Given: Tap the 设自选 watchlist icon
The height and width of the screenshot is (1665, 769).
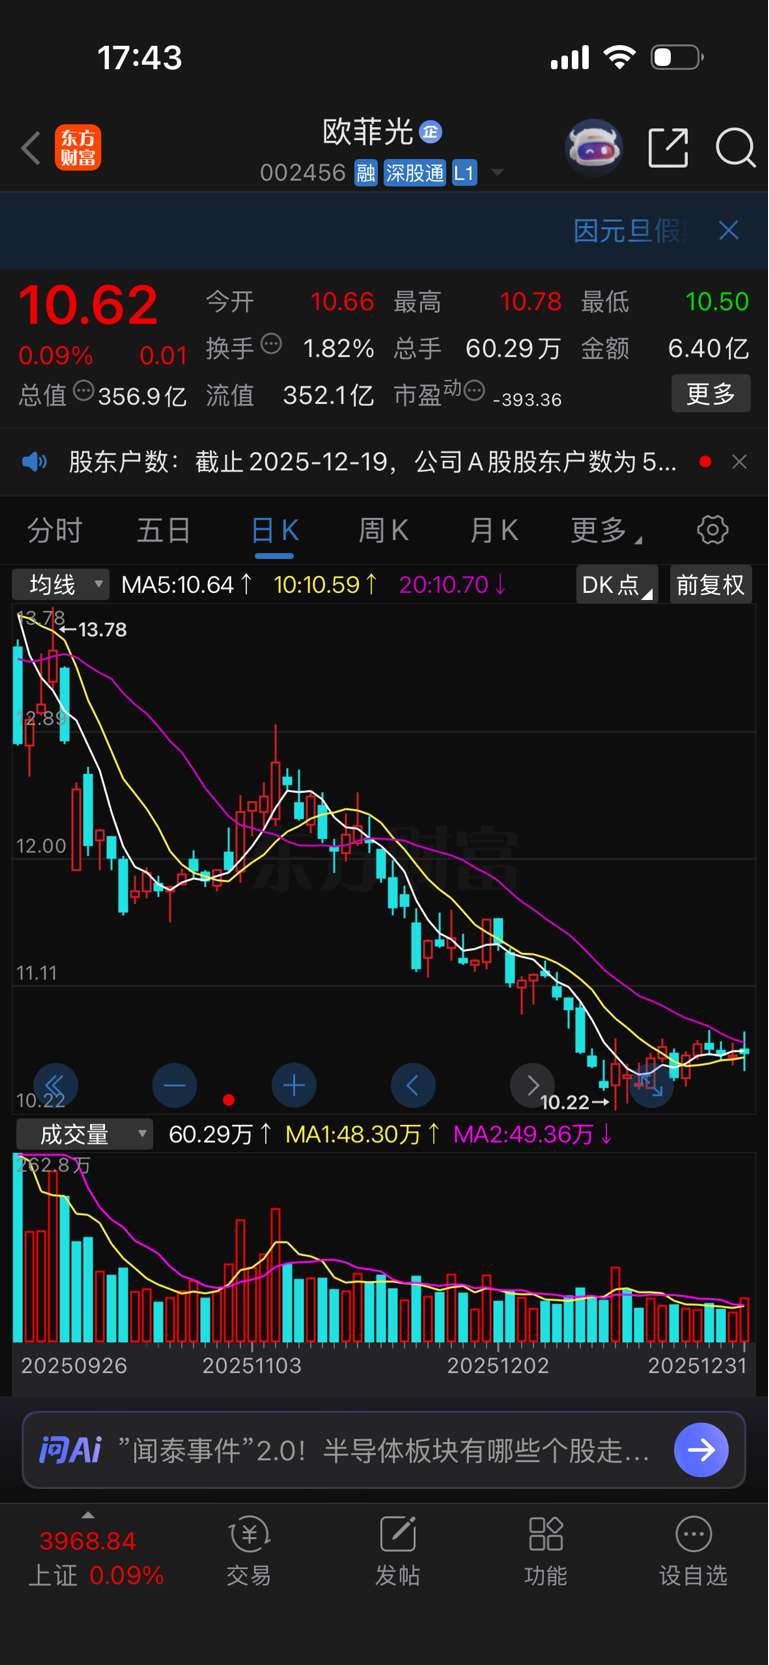Looking at the screenshot, I should pyautogui.click(x=693, y=1534).
